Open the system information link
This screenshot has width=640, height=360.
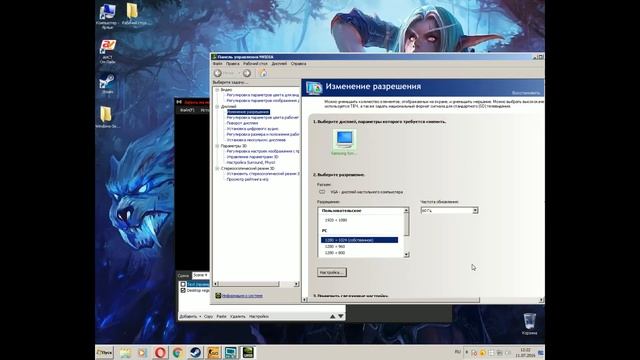point(242,296)
